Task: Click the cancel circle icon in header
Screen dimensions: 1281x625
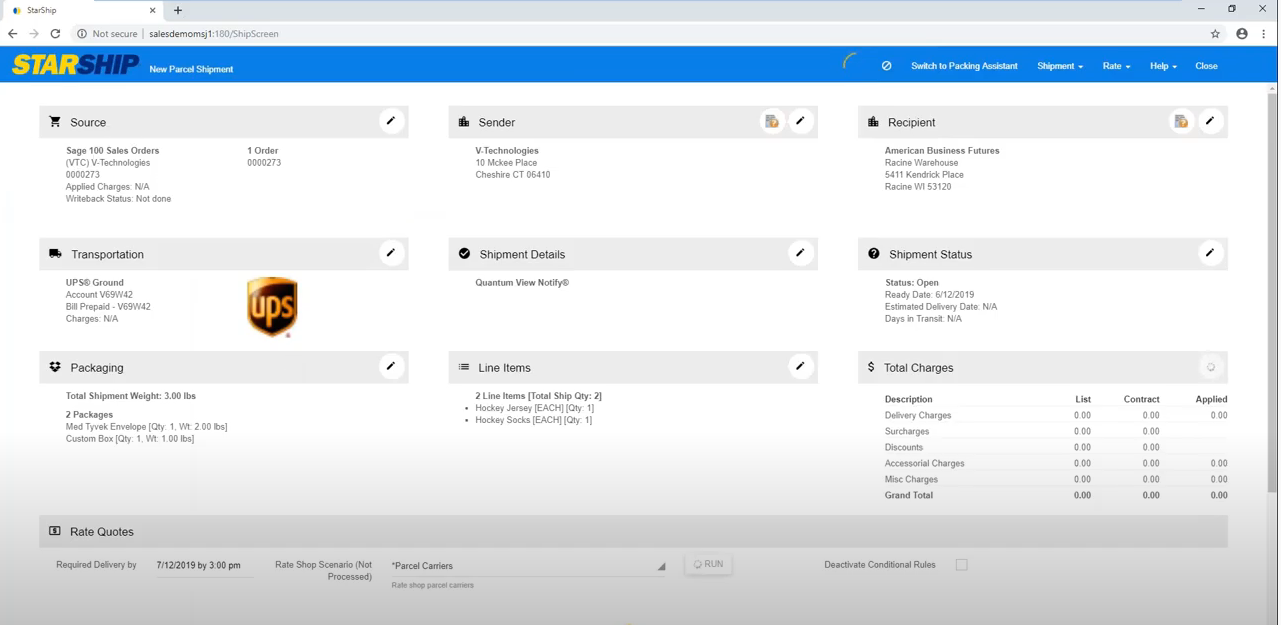Action: pyautogui.click(x=886, y=66)
